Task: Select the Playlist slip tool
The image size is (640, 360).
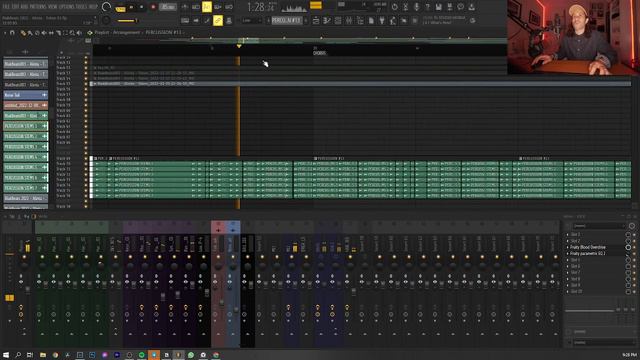Action: 51,32
